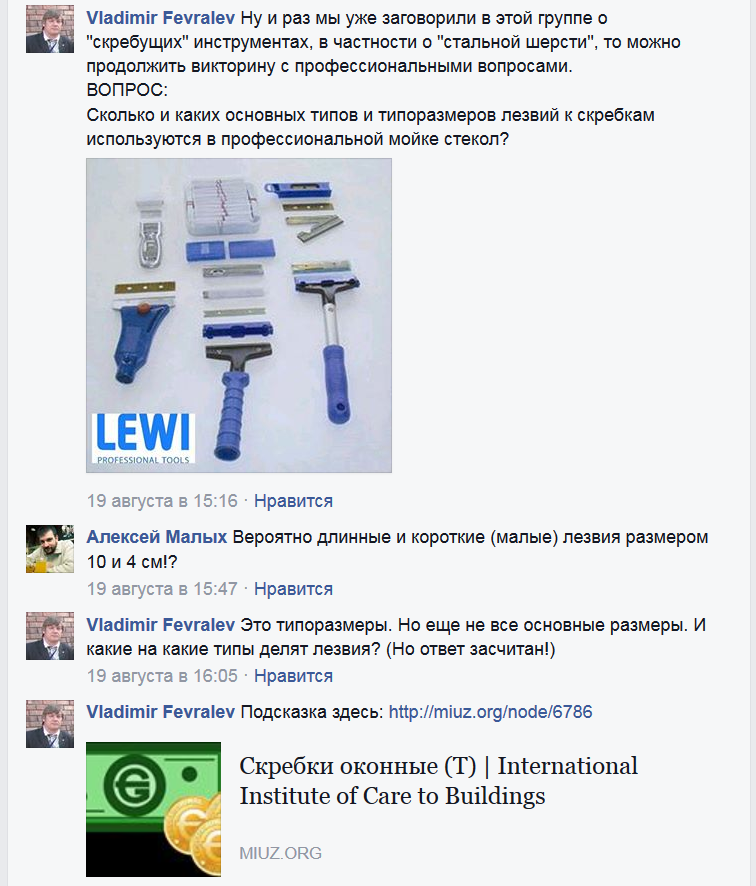Click Vladimir Fevralev's avatar beside the Подсказка comment
This screenshot has width=756, height=886.
tap(50, 724)
